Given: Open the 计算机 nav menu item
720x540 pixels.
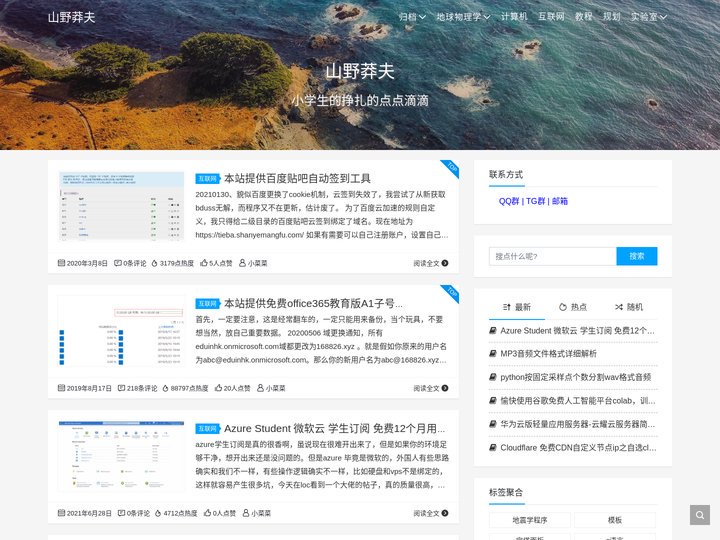Looking at the screenshot, I should coord(514,17).
